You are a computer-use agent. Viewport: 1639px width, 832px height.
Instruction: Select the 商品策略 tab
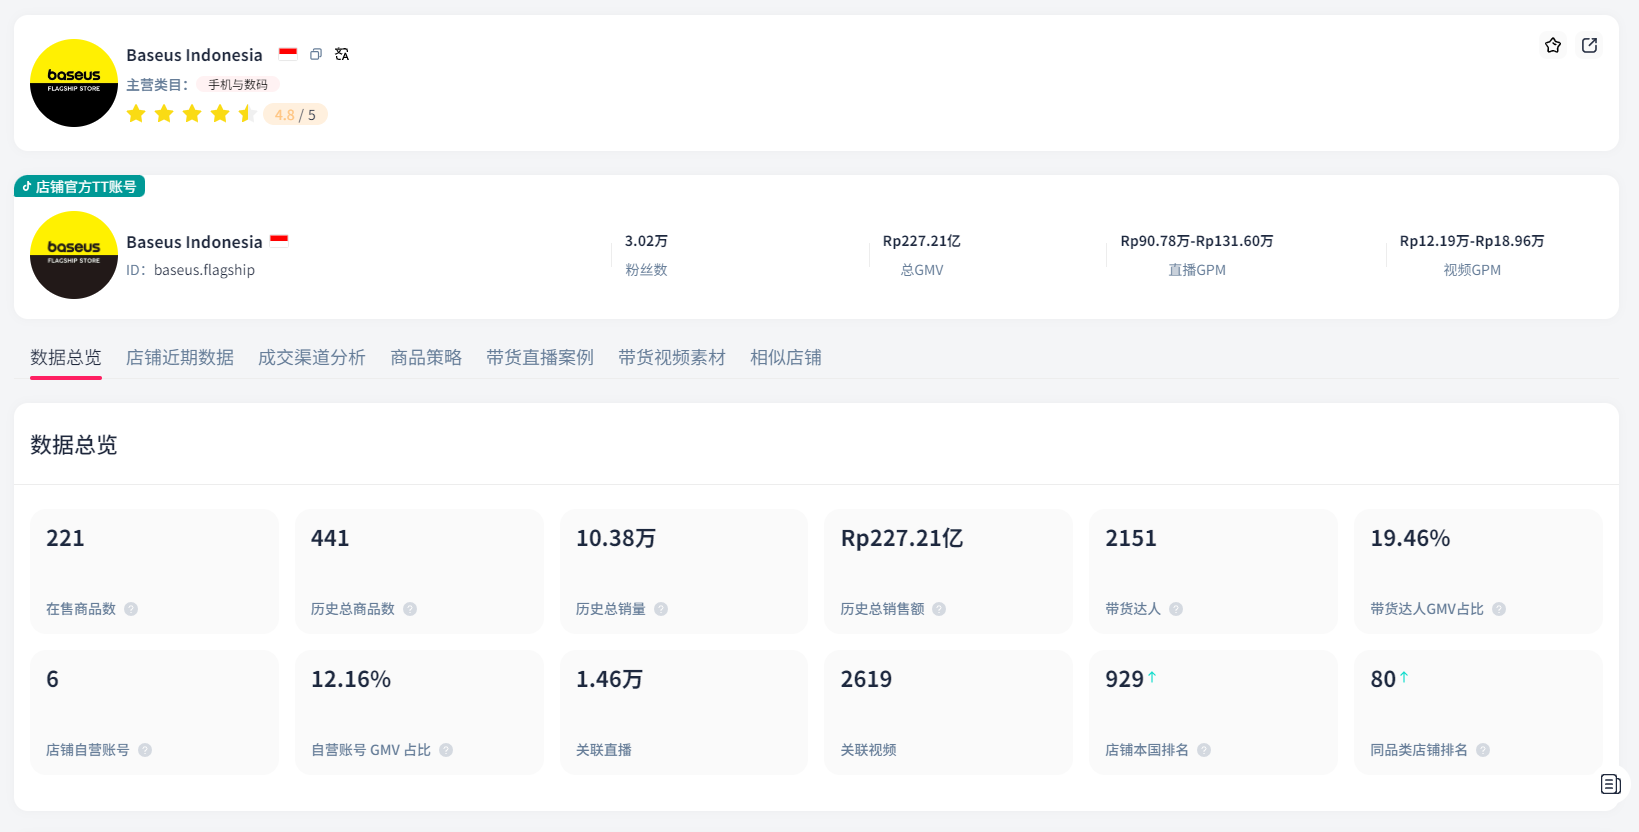click(426, 358)
